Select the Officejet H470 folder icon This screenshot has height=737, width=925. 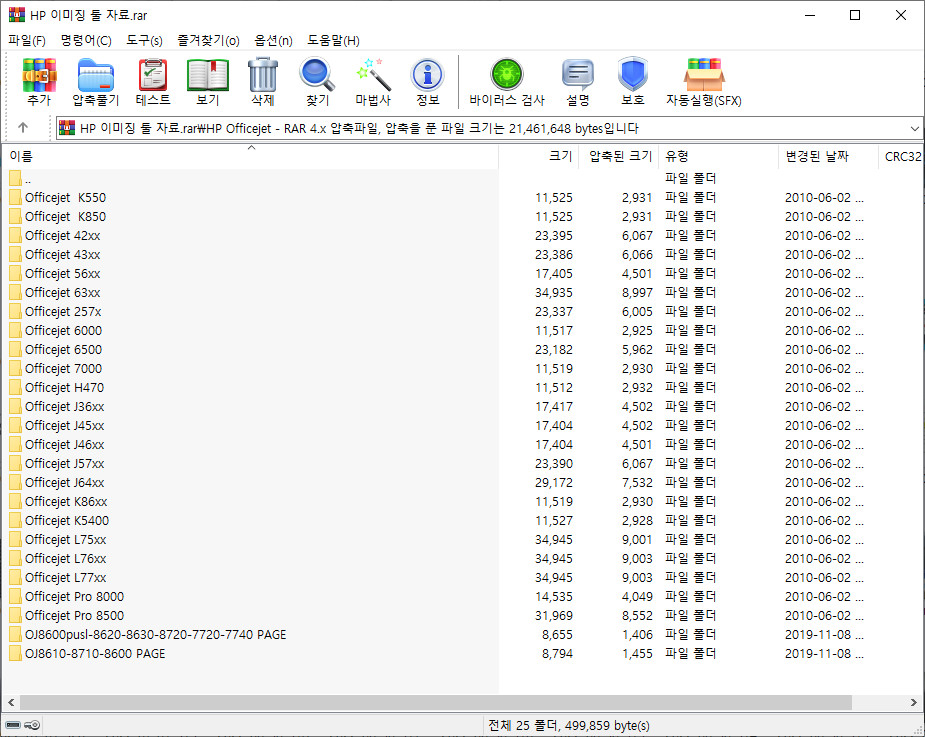click(15, 388)
